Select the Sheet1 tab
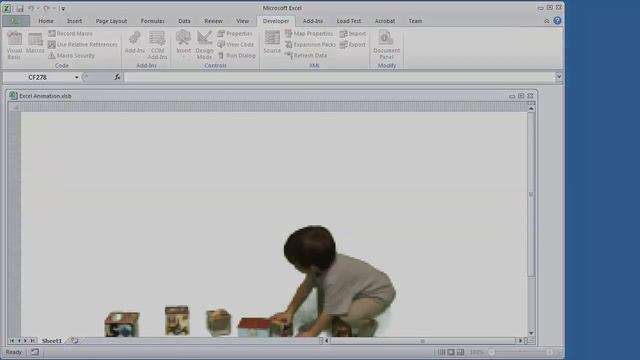Image resolution: width=640 pixels, height=360 pixels. click(x=52, y=341)
